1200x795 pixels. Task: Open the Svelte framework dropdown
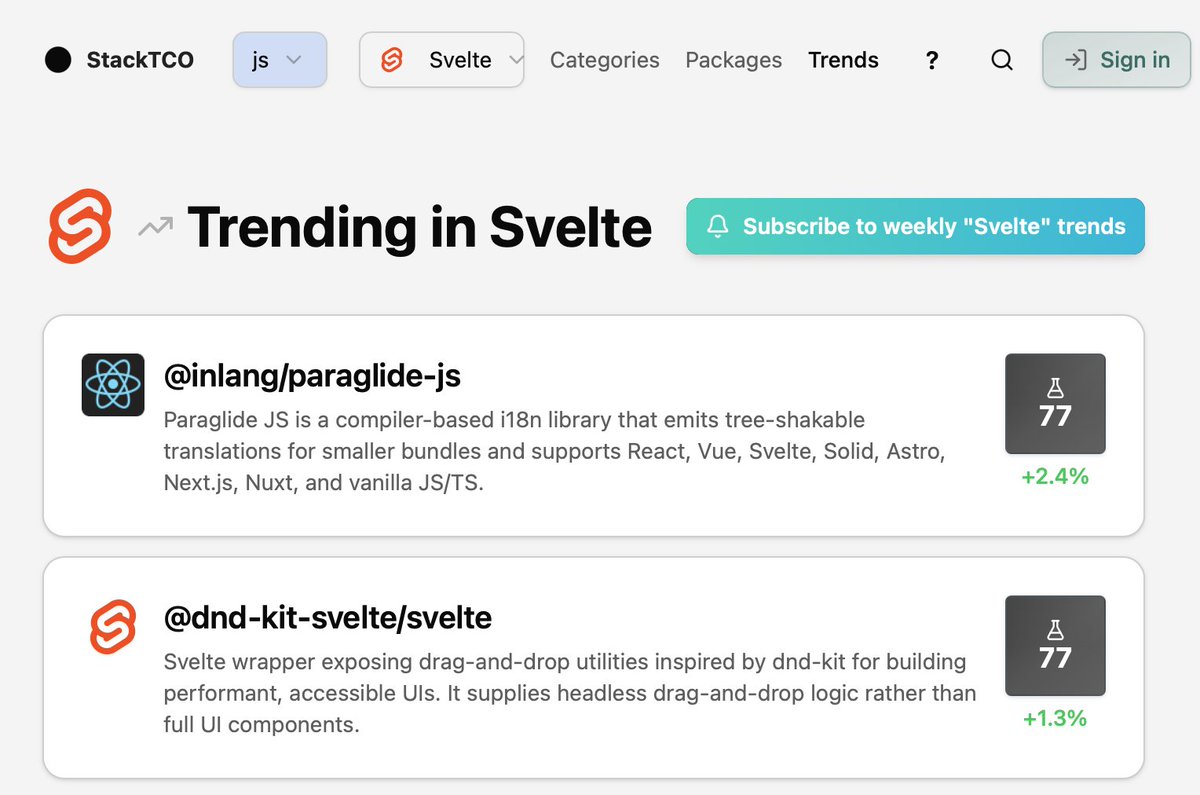click(442, 60)
